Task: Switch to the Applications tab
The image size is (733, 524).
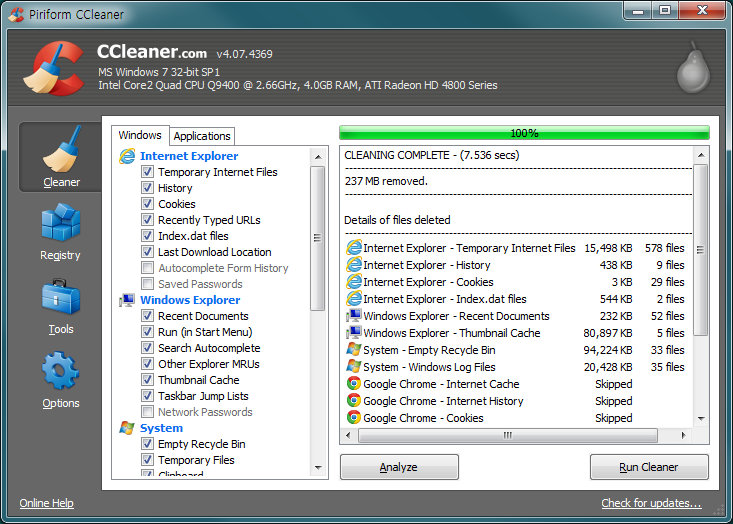Action: click(x=202, y=136)
